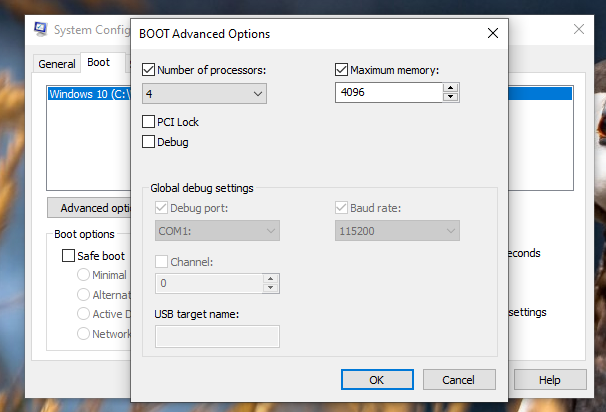Click the Maximum memory value field
This screenshot has height=412, width=606.
point(388,93)
